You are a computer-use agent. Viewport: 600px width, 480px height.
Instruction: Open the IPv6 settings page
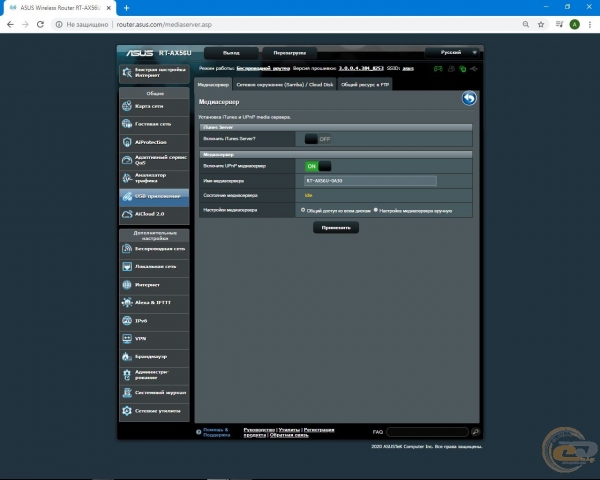tap(154, 321)
